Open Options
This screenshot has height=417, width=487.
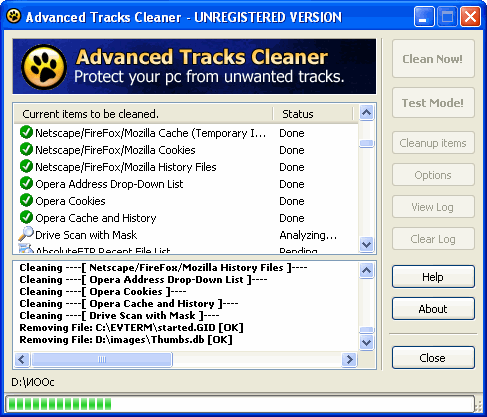click(x=433, y=175)
